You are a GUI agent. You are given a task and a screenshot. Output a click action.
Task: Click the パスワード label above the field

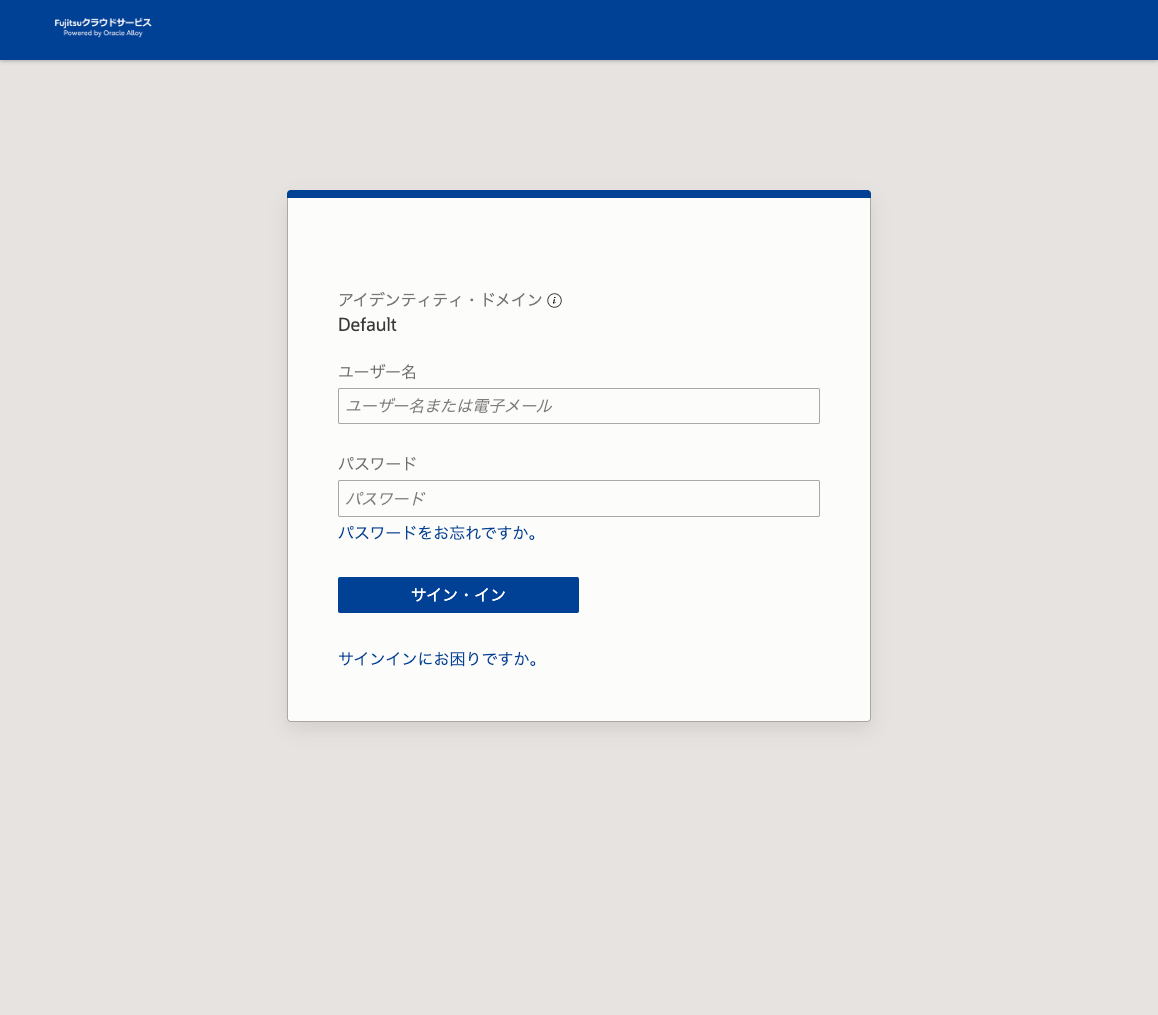coord(377,463)
